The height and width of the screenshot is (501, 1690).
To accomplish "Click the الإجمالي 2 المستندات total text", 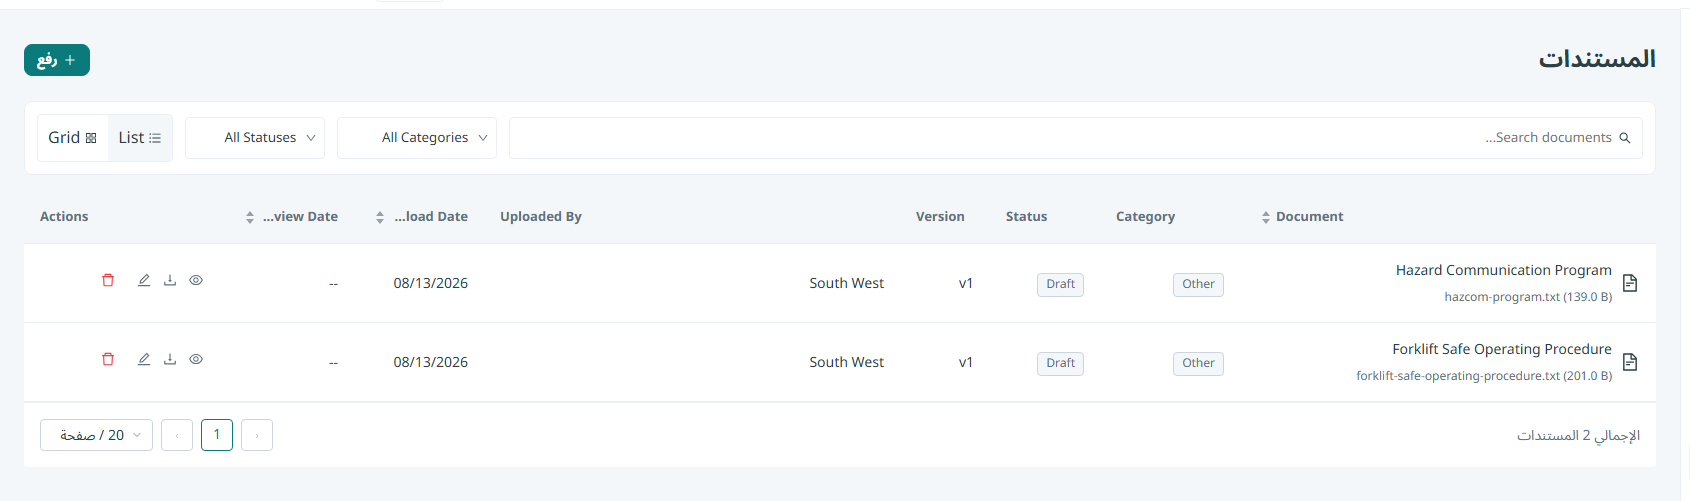I will pos(1578,435).
